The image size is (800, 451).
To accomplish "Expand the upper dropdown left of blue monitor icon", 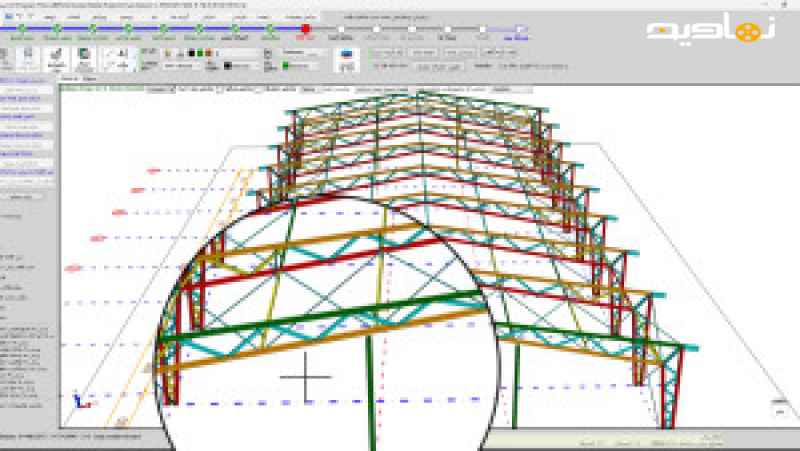I will (304, 52).
